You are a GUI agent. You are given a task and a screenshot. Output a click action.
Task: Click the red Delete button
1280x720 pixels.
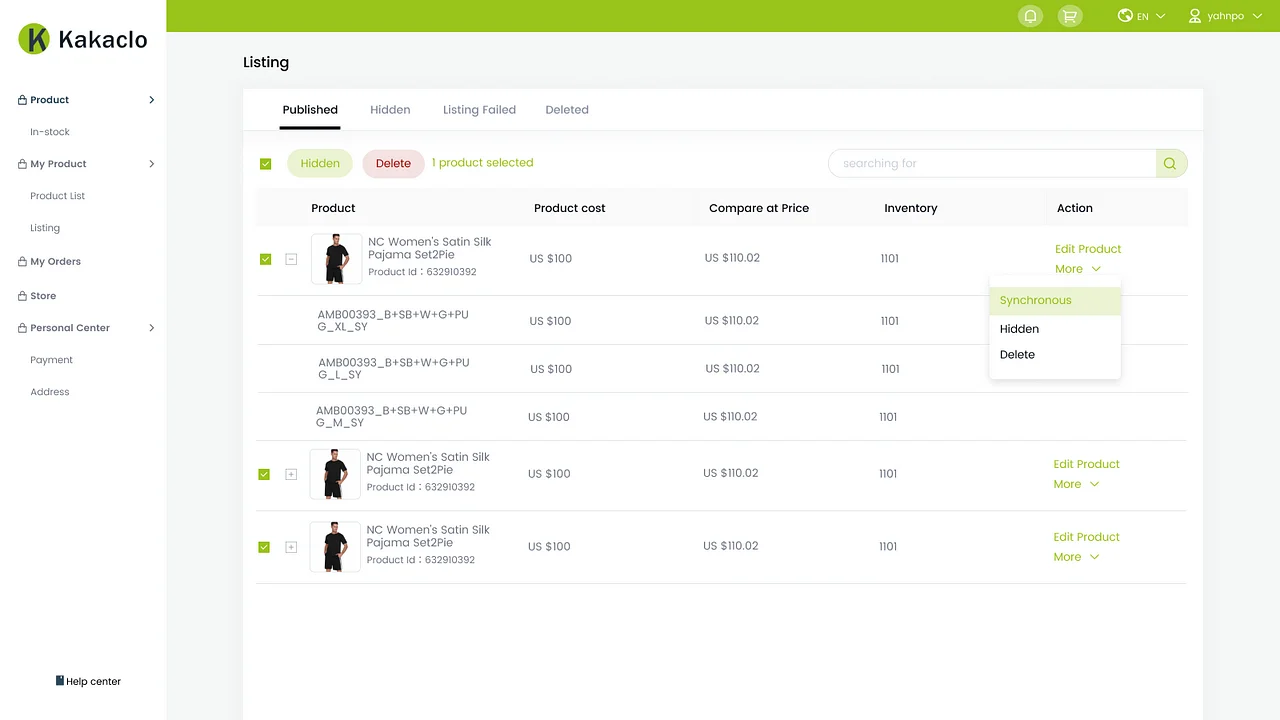(393, 163)
